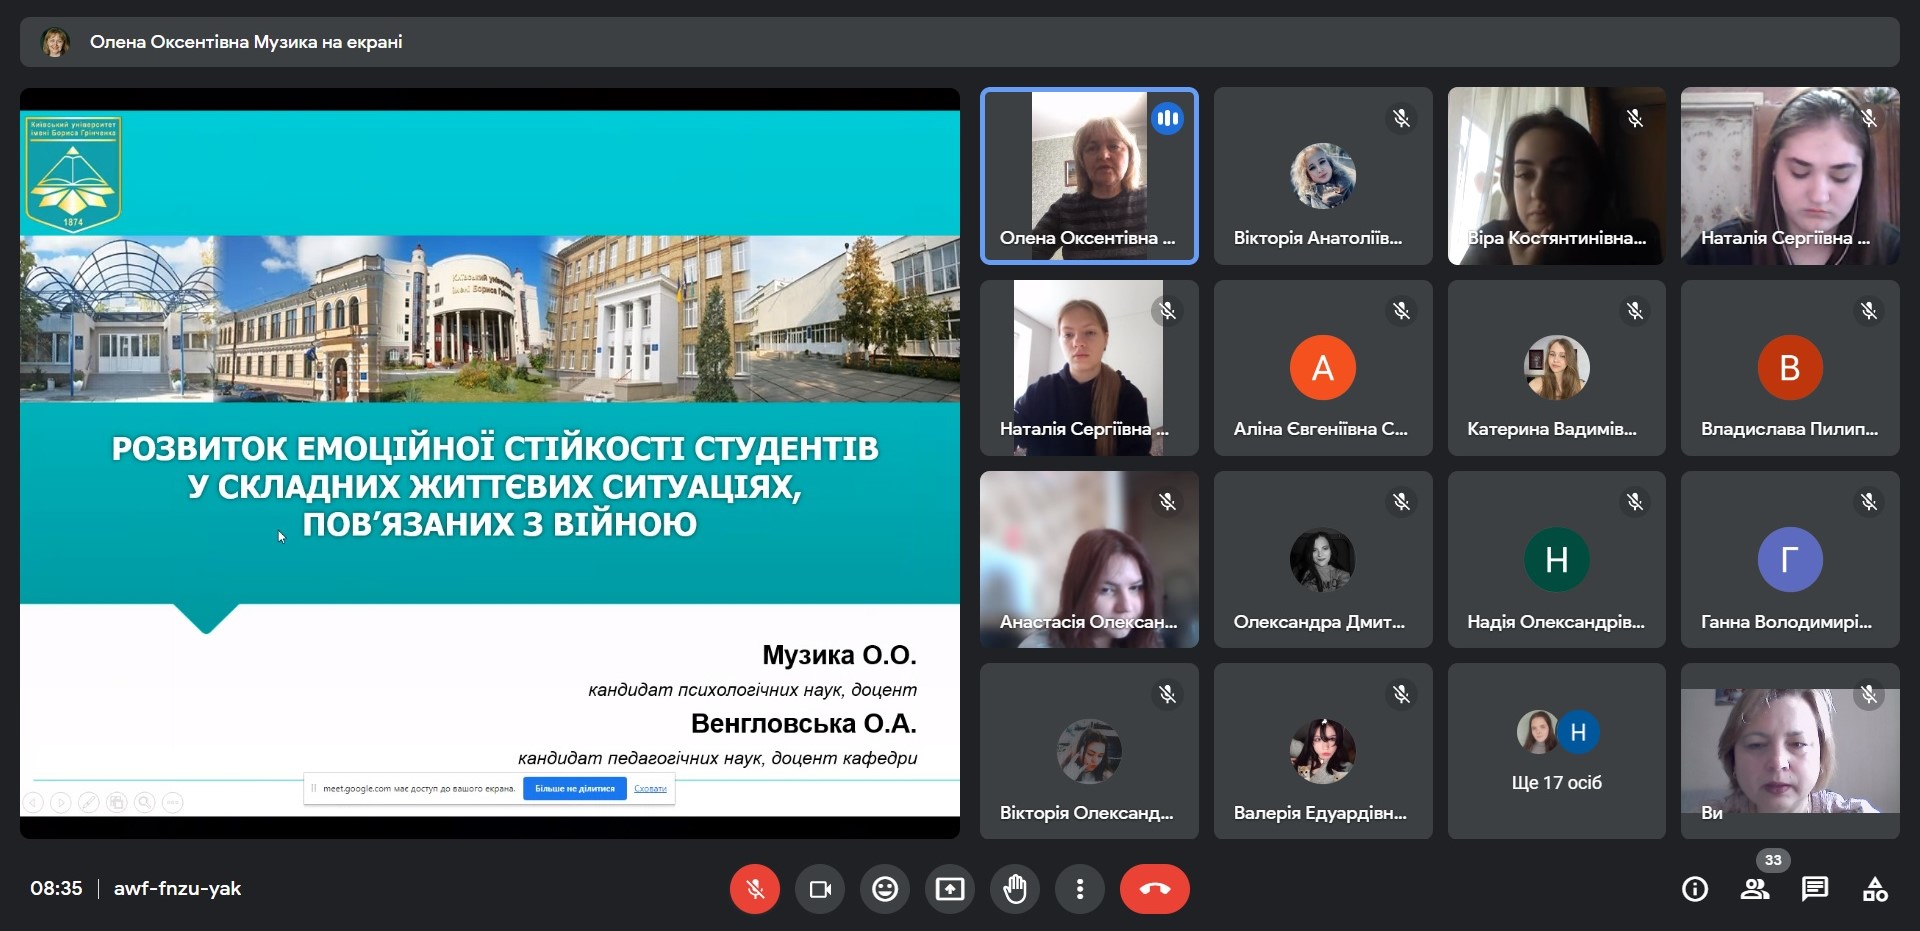This screenshot has width=1920, height=931.
Task: Show the participants list panel
Action: (x=1755, y=889)
